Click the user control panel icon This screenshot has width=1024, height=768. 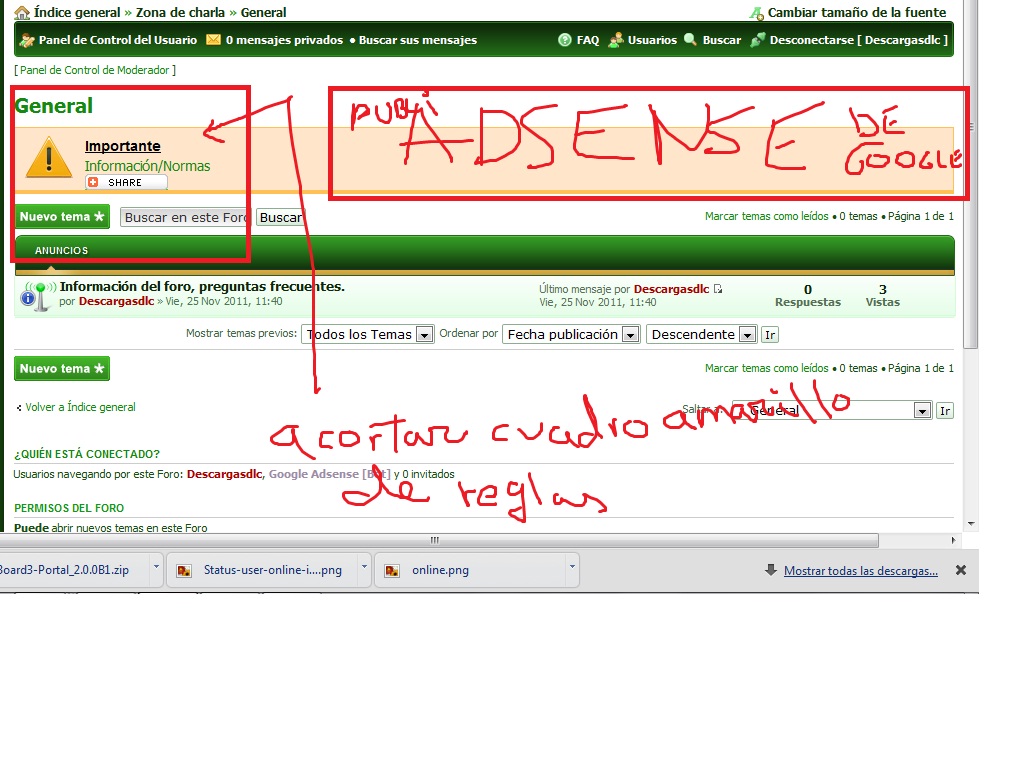(27, 40)
